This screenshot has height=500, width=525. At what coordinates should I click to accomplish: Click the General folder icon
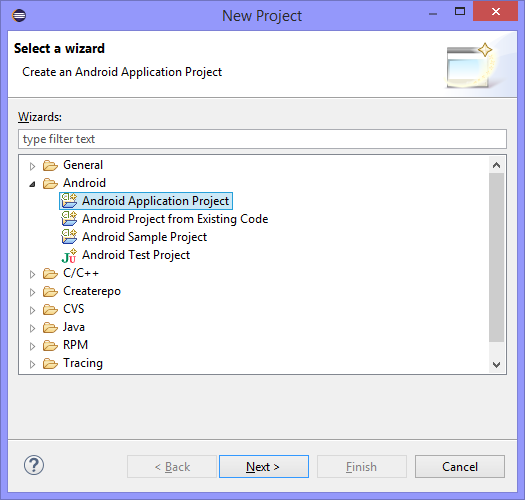(x=50, y=165)
